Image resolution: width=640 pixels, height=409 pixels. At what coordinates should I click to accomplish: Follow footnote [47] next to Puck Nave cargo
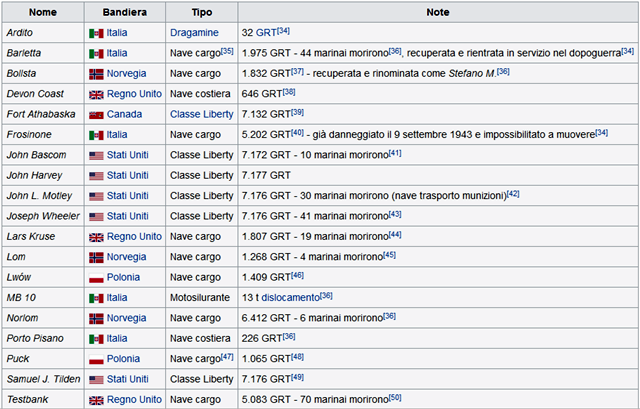pos(227,357)
